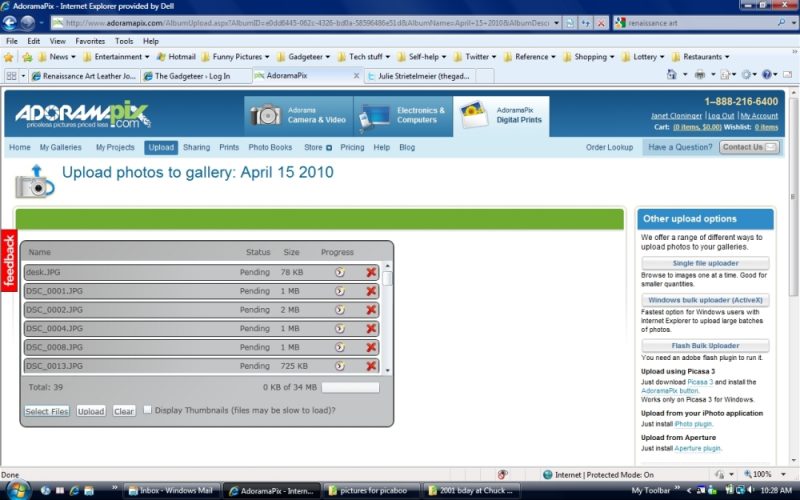800x500 pixels.
Task: Open the Adorama Camera & Video section
Action: pos(297,115)
